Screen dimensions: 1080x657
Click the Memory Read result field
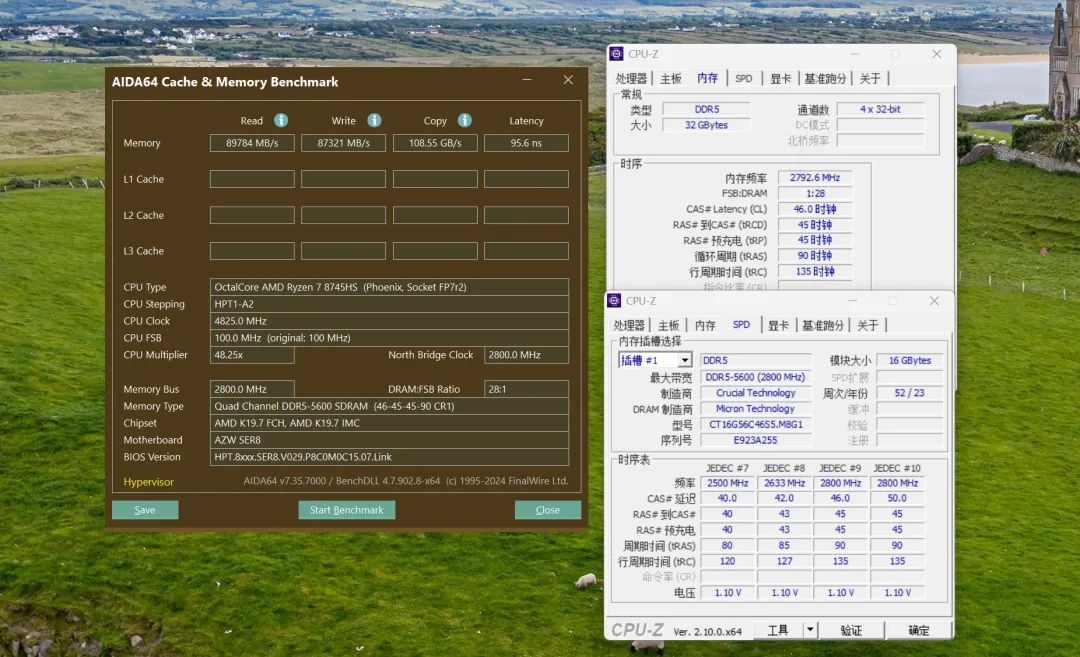tap(252, 143)
